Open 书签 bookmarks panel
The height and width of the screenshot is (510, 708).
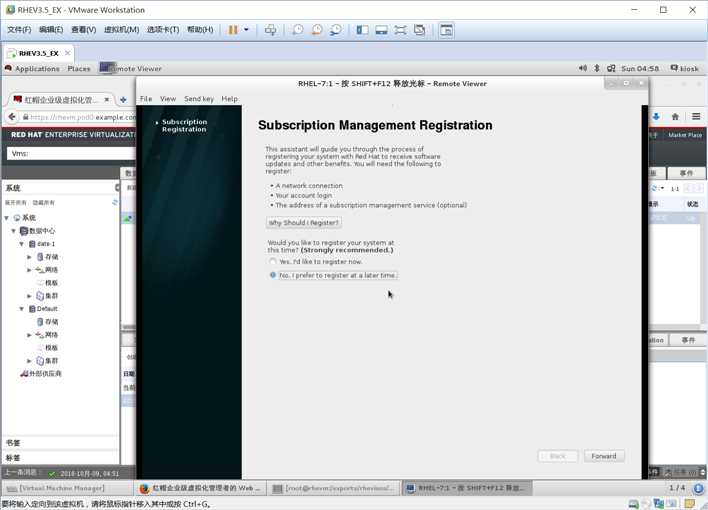(x=61, y=443)
